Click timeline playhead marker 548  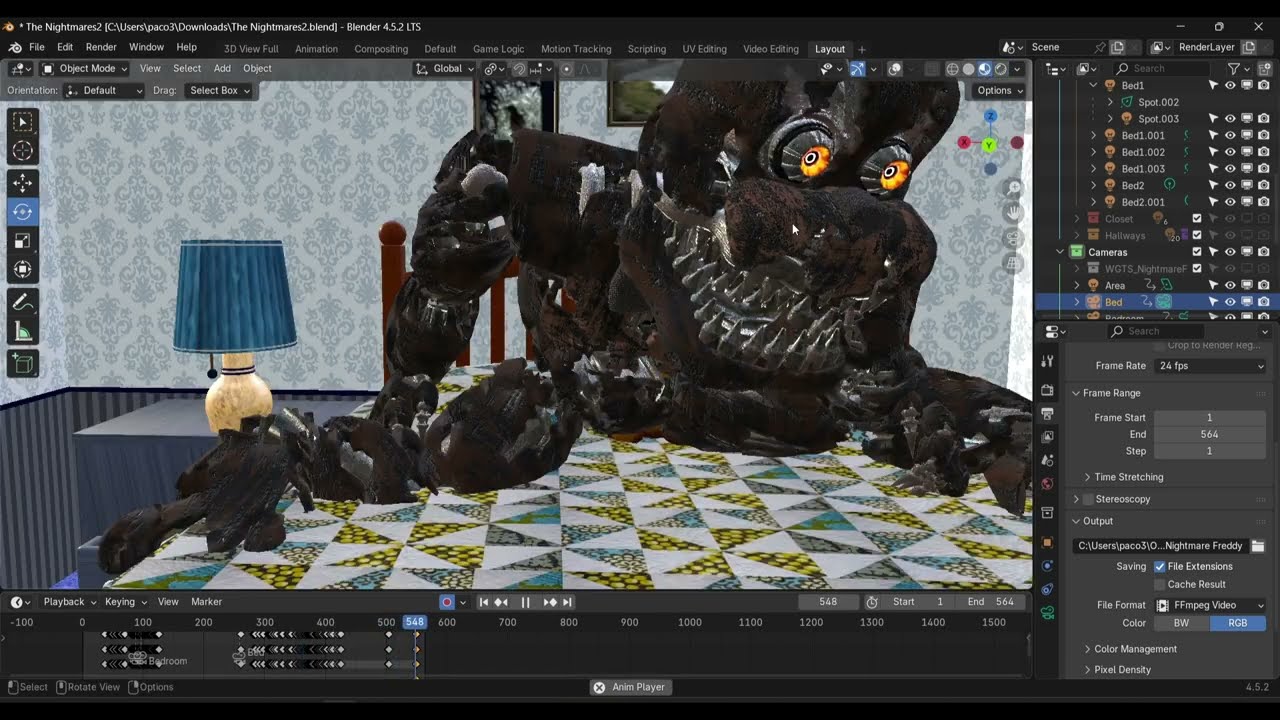(x=414, y=622)
